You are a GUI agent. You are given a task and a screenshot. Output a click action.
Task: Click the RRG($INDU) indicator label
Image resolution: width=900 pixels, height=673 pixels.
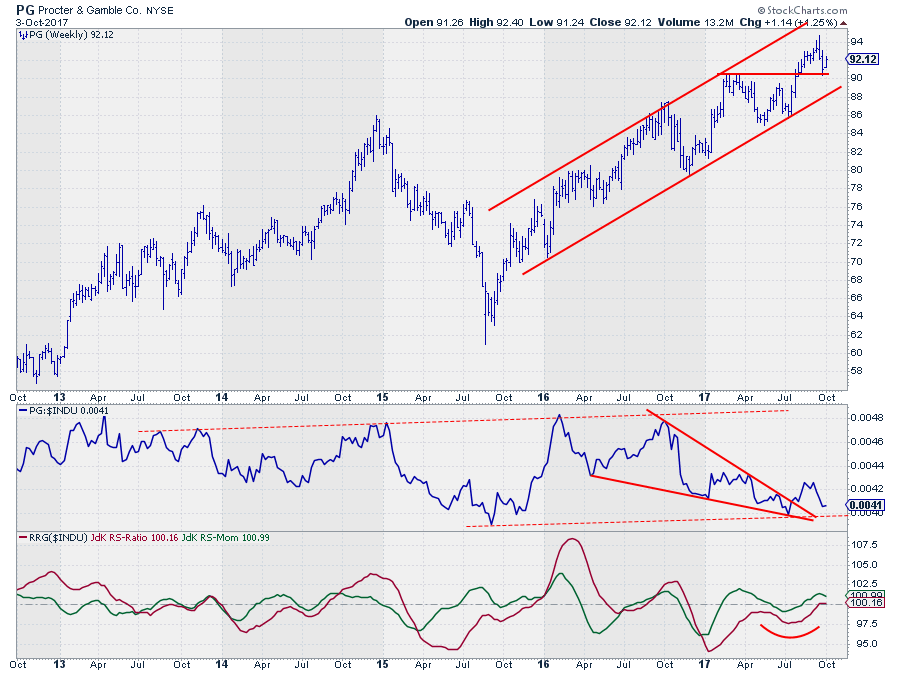[54, 537]
